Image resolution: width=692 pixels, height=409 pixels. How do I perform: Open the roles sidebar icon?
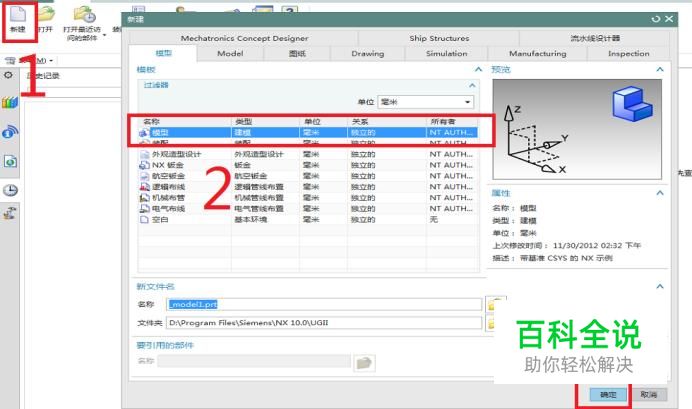tap(10, 213)
